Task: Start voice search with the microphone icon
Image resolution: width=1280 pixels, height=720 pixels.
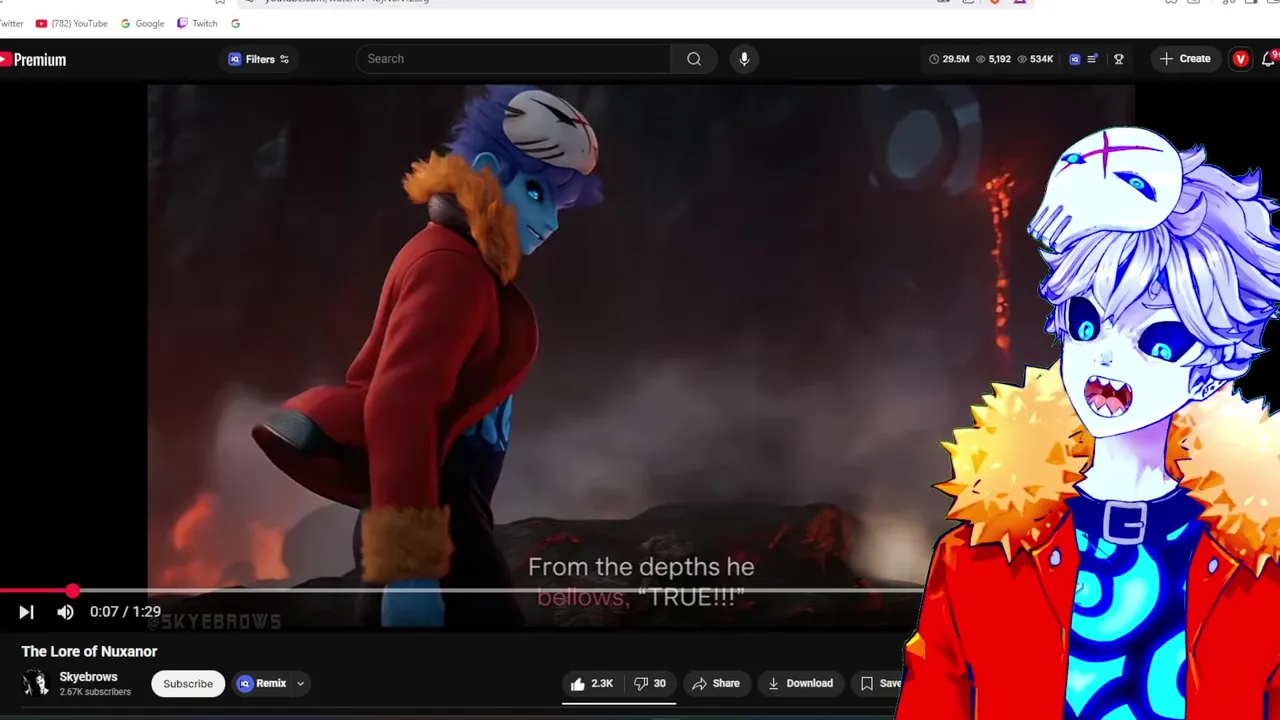Action: [744, 59]
